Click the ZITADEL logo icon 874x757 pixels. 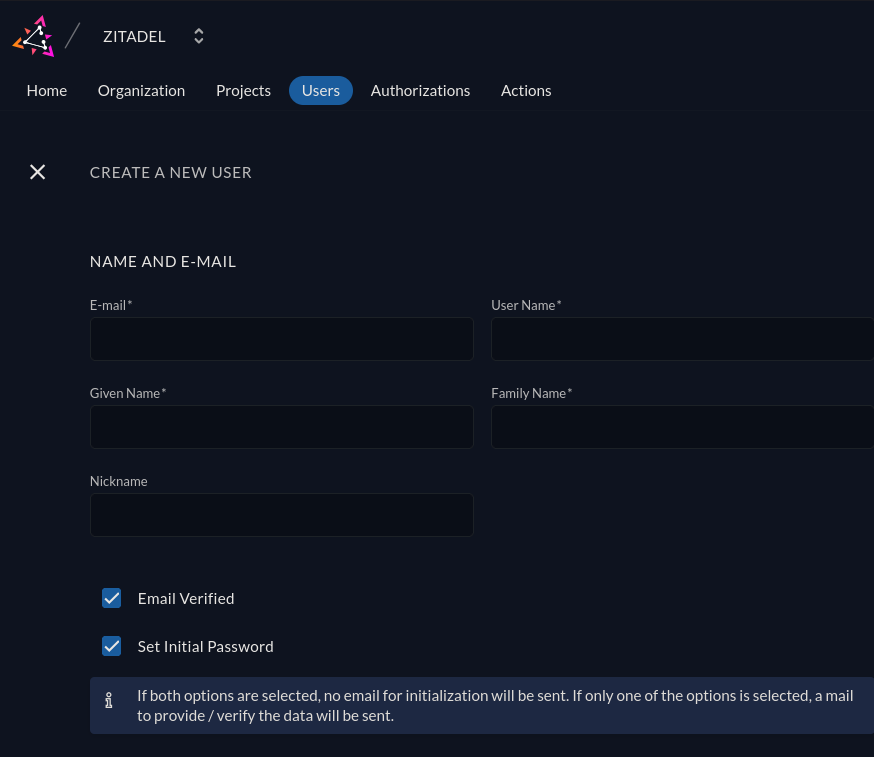click(x=33, y=36)
